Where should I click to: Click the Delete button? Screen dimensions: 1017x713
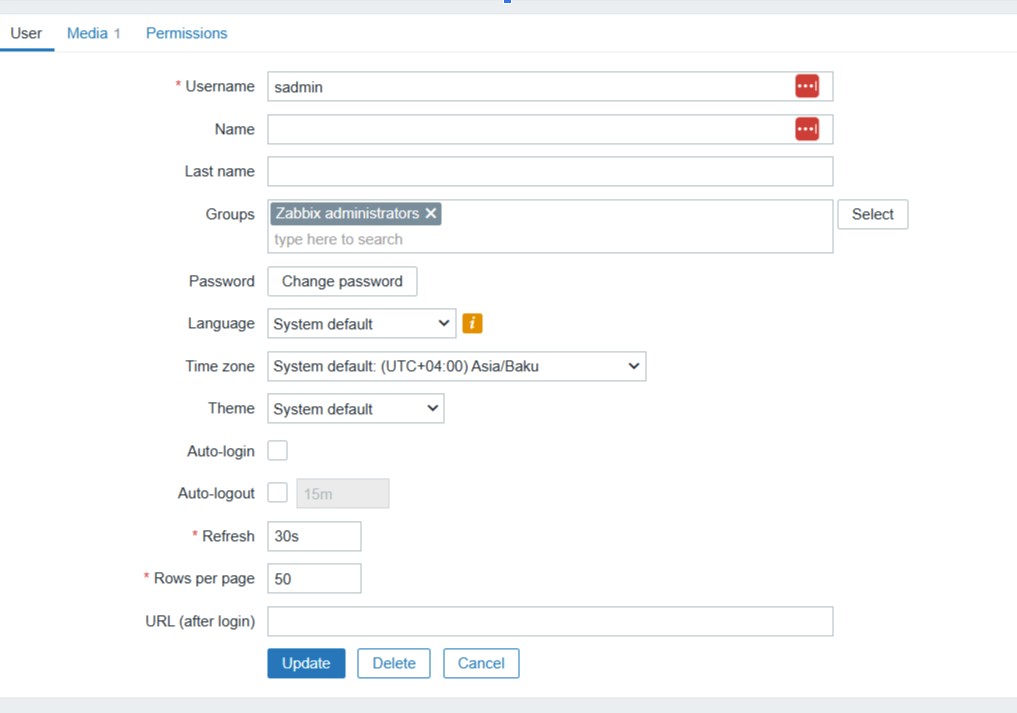393,663
